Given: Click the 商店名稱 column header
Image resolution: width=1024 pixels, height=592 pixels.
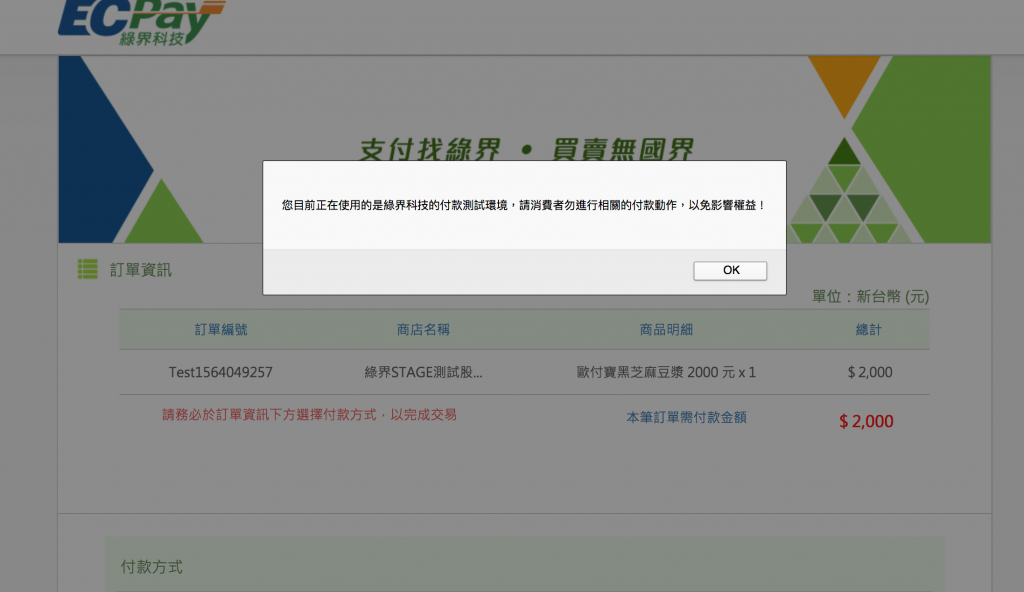Looking at the screenshot, I should 423,329.
